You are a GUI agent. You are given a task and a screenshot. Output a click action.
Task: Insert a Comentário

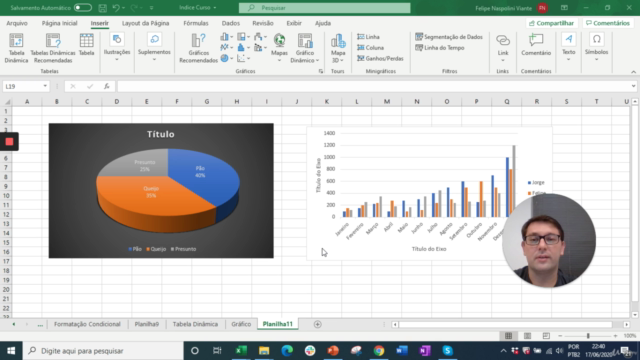click(536, 45)
